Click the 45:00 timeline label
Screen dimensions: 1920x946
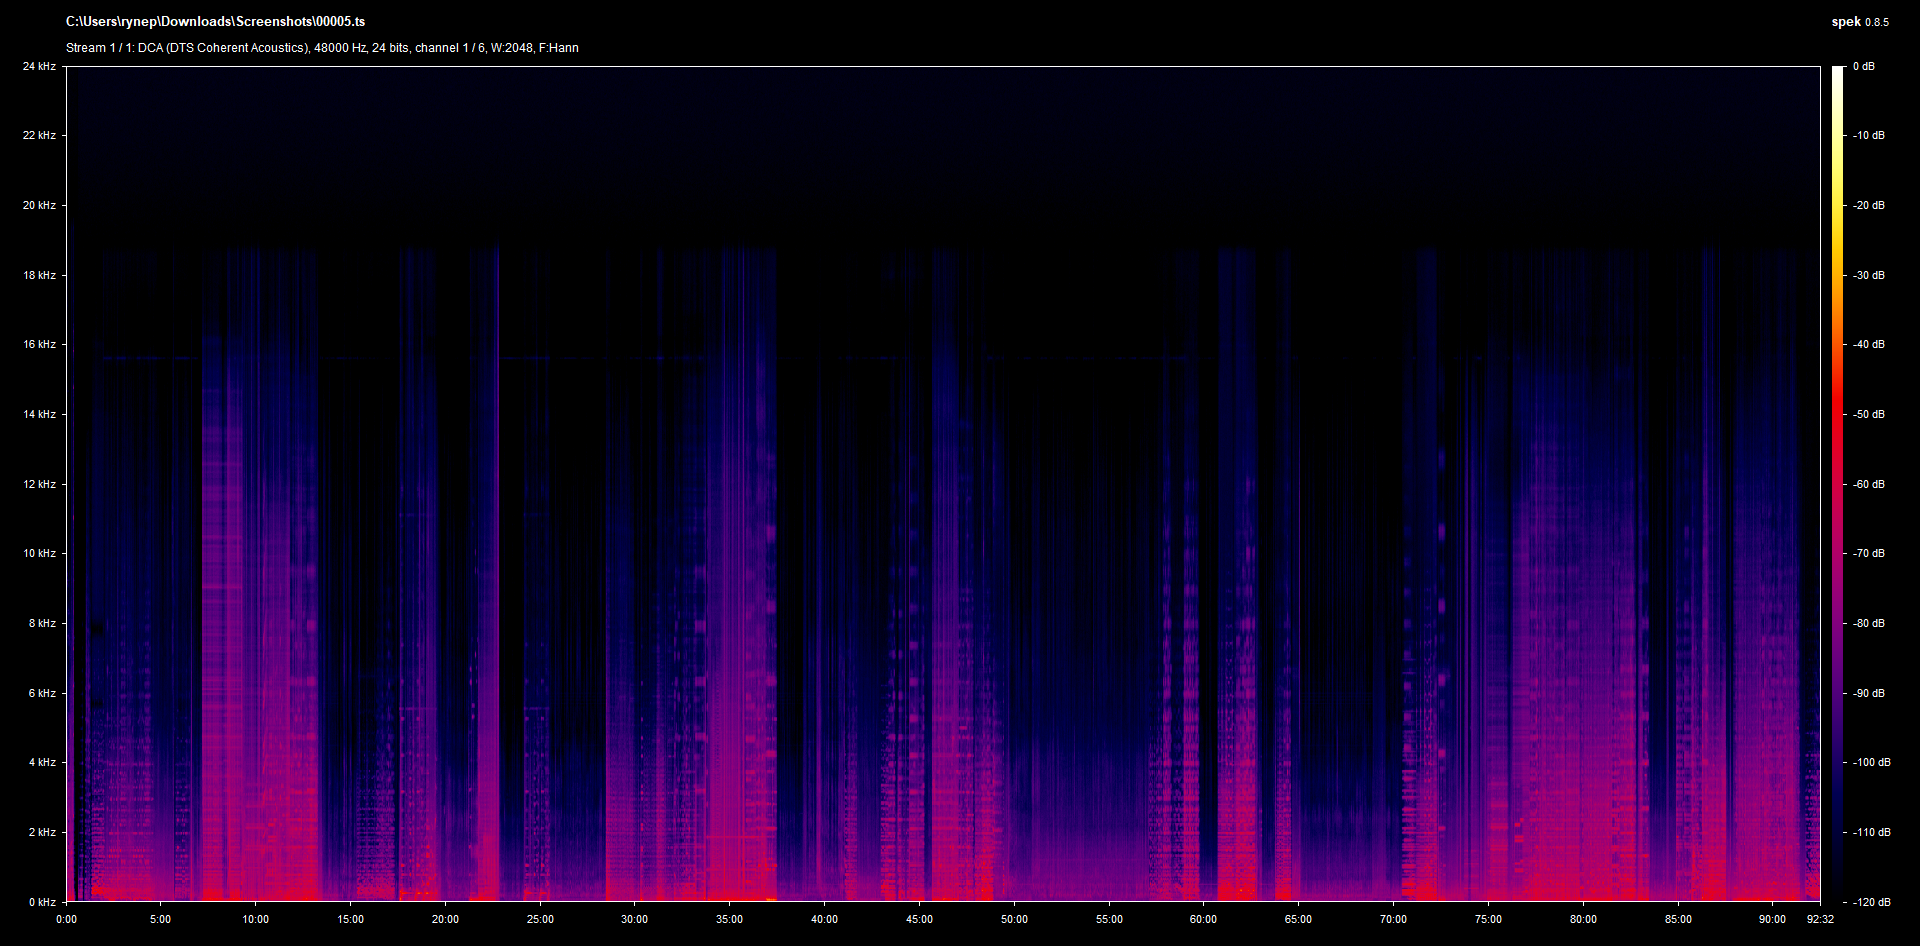point(919,919)
